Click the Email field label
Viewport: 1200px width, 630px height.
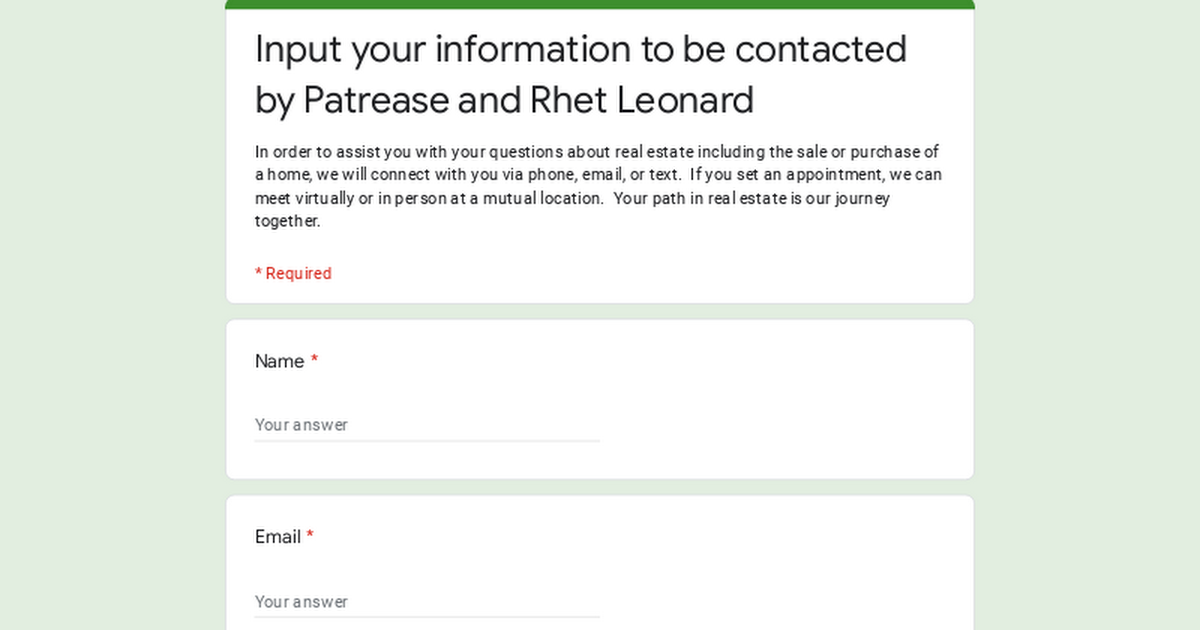click(x=277, y=537)
